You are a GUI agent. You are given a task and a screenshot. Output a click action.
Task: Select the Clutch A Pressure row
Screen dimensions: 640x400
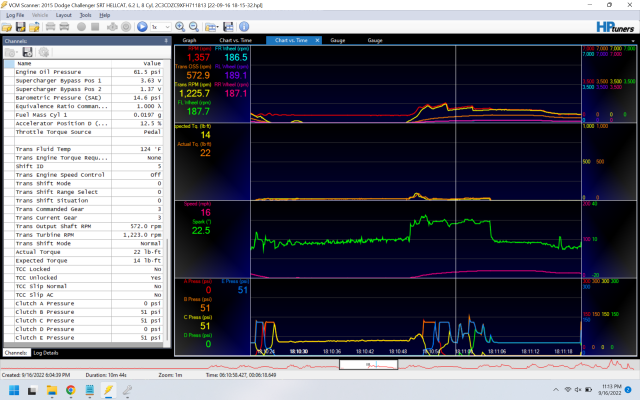[83, 303]
